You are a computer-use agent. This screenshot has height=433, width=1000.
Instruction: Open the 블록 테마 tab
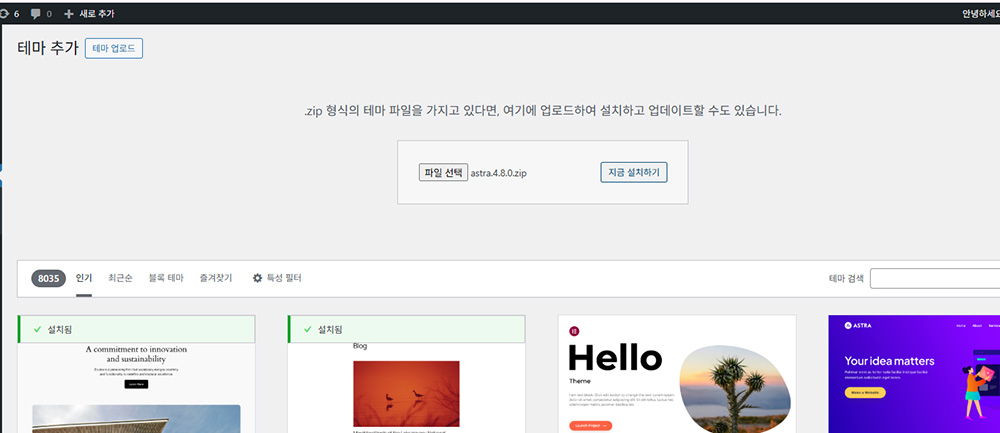pyautogui.click(x=165, y=278)
